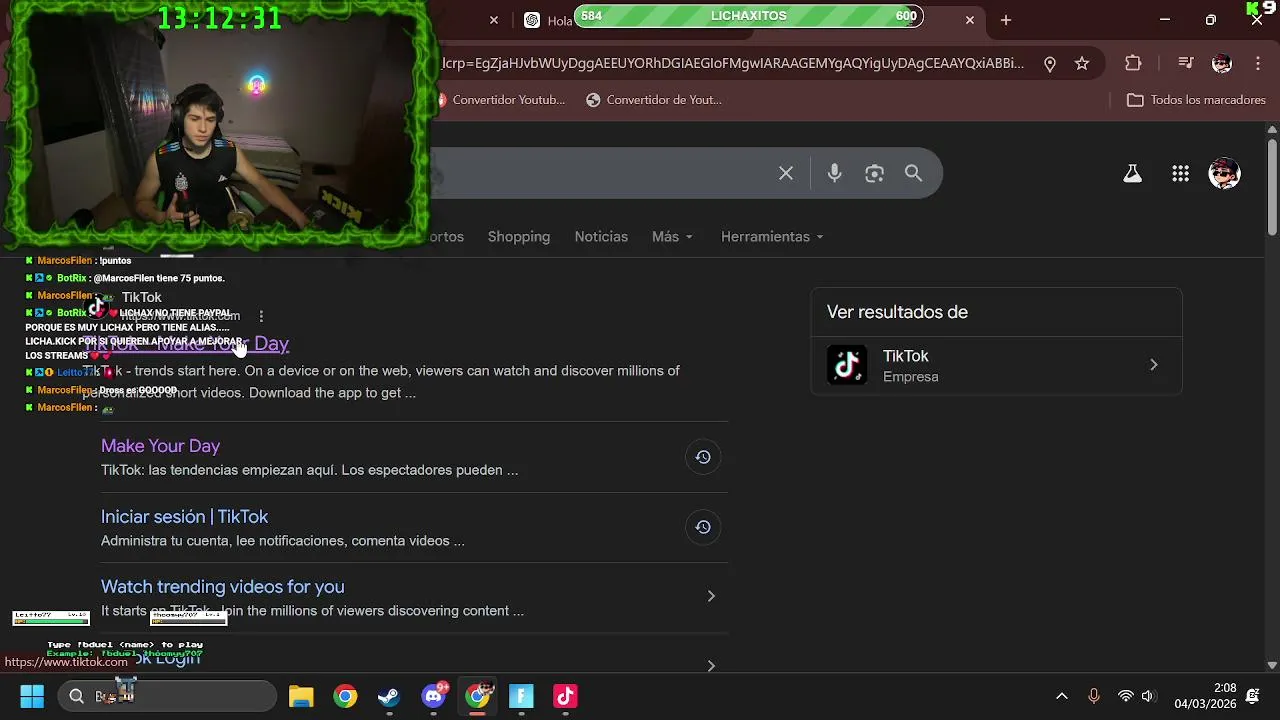Open the ChatGPT 'Hola' browser tab

(548, 20)
